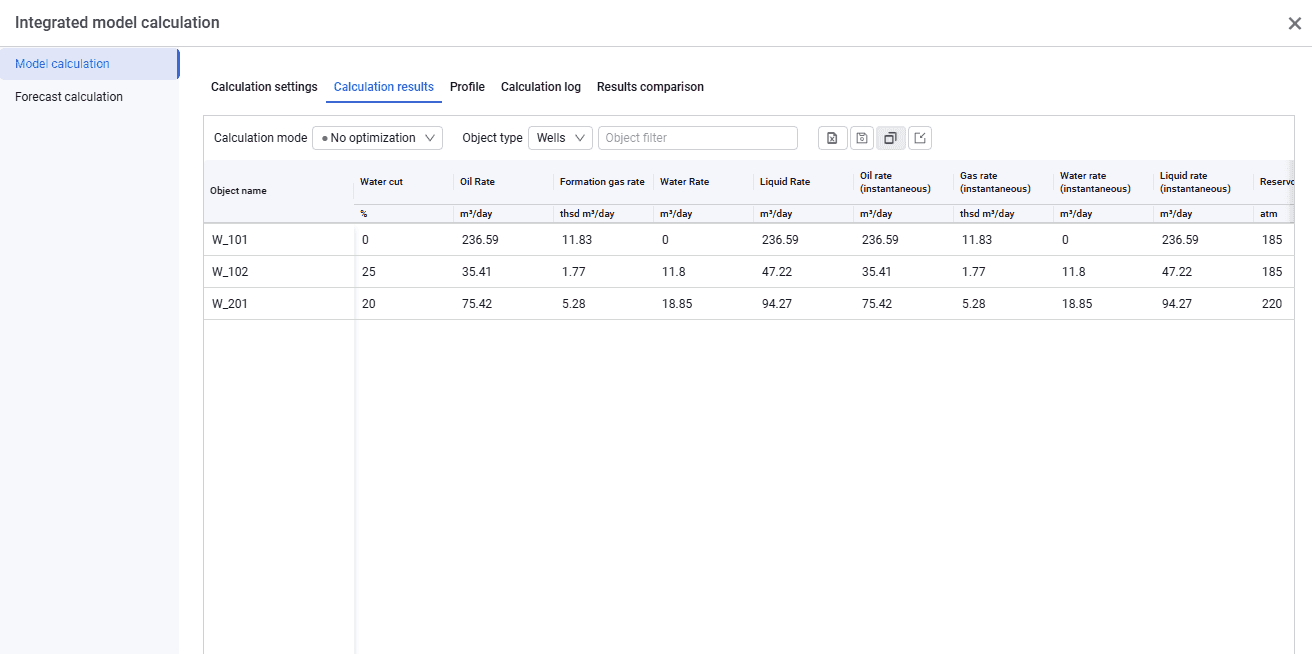Click W_101 Oil Rate cell 236.59

click(480, 240)
